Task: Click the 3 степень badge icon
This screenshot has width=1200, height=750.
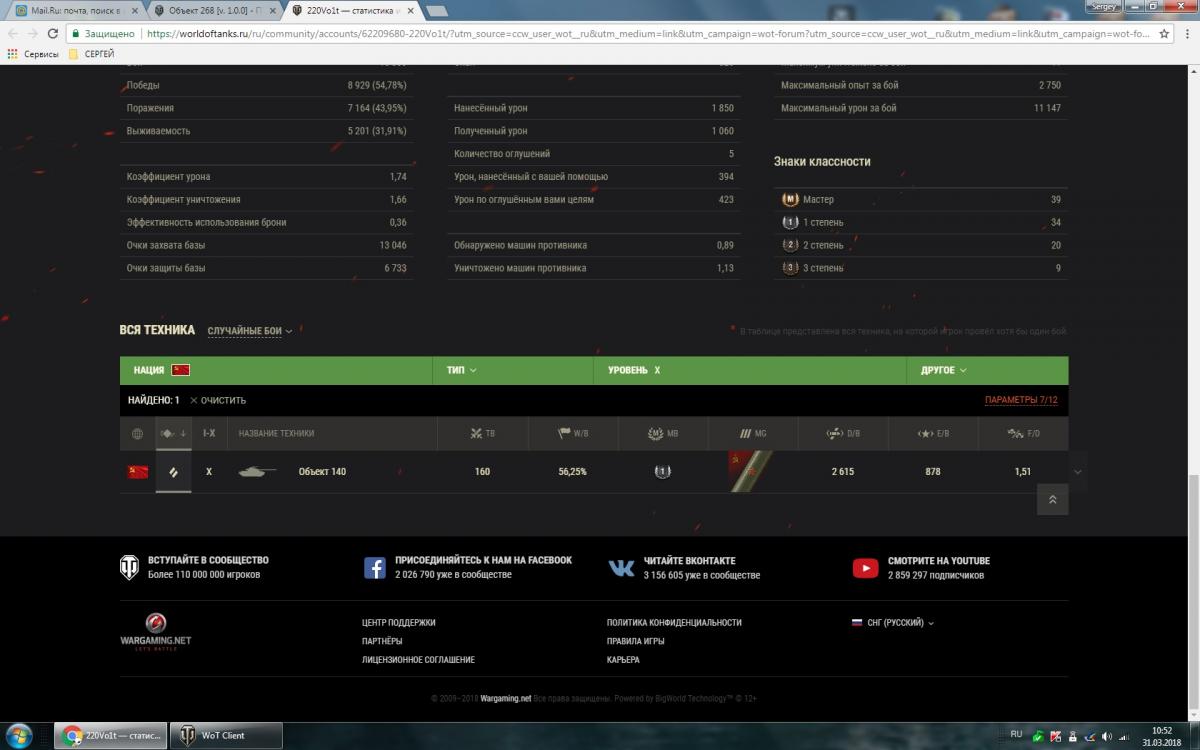Action: click(x=790, y=268)
